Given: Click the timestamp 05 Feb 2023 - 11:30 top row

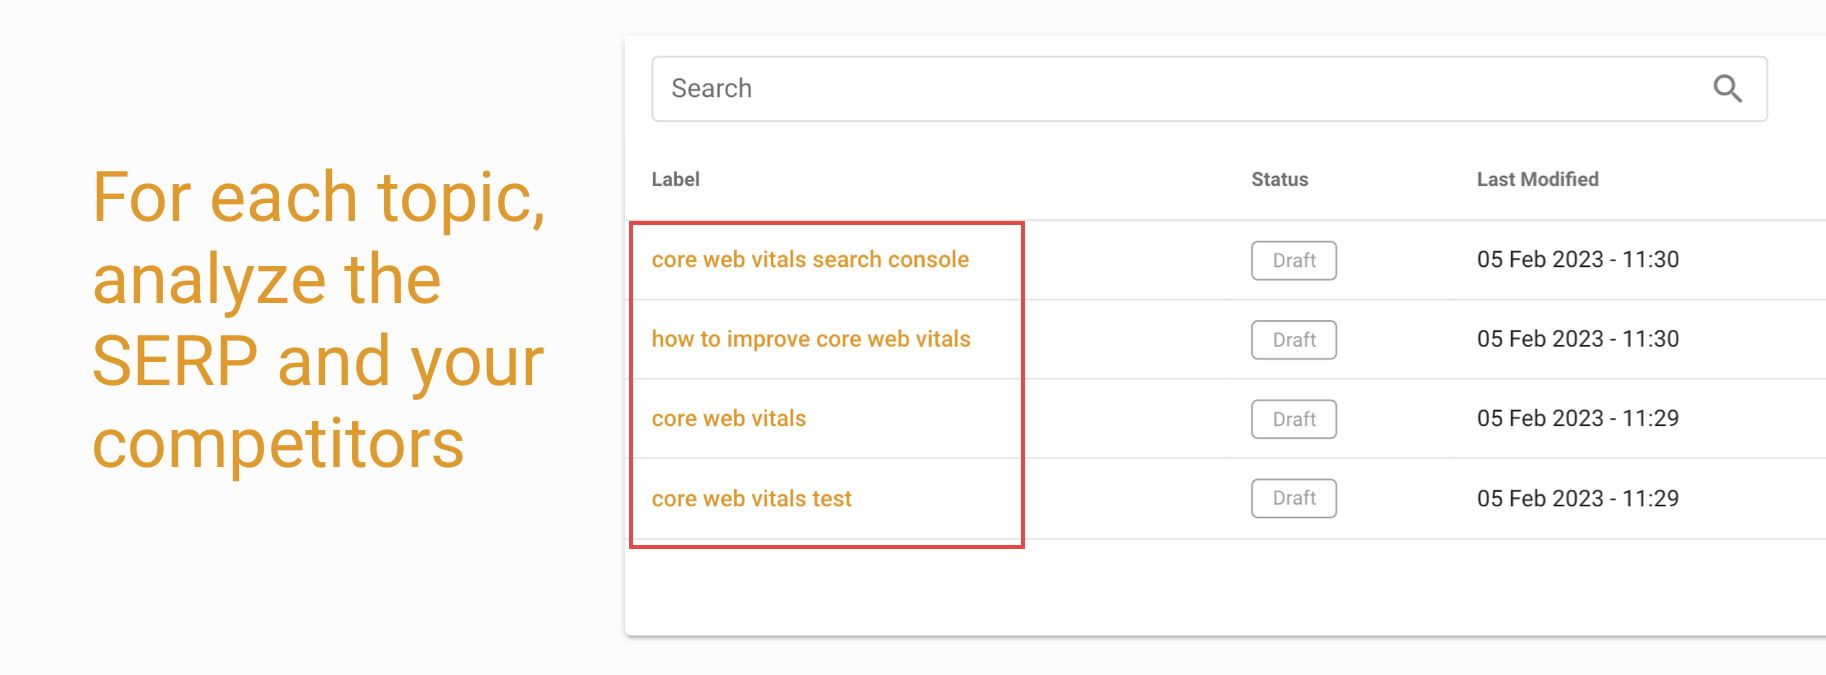Looking at the screenshot, I should (1578, 259).
